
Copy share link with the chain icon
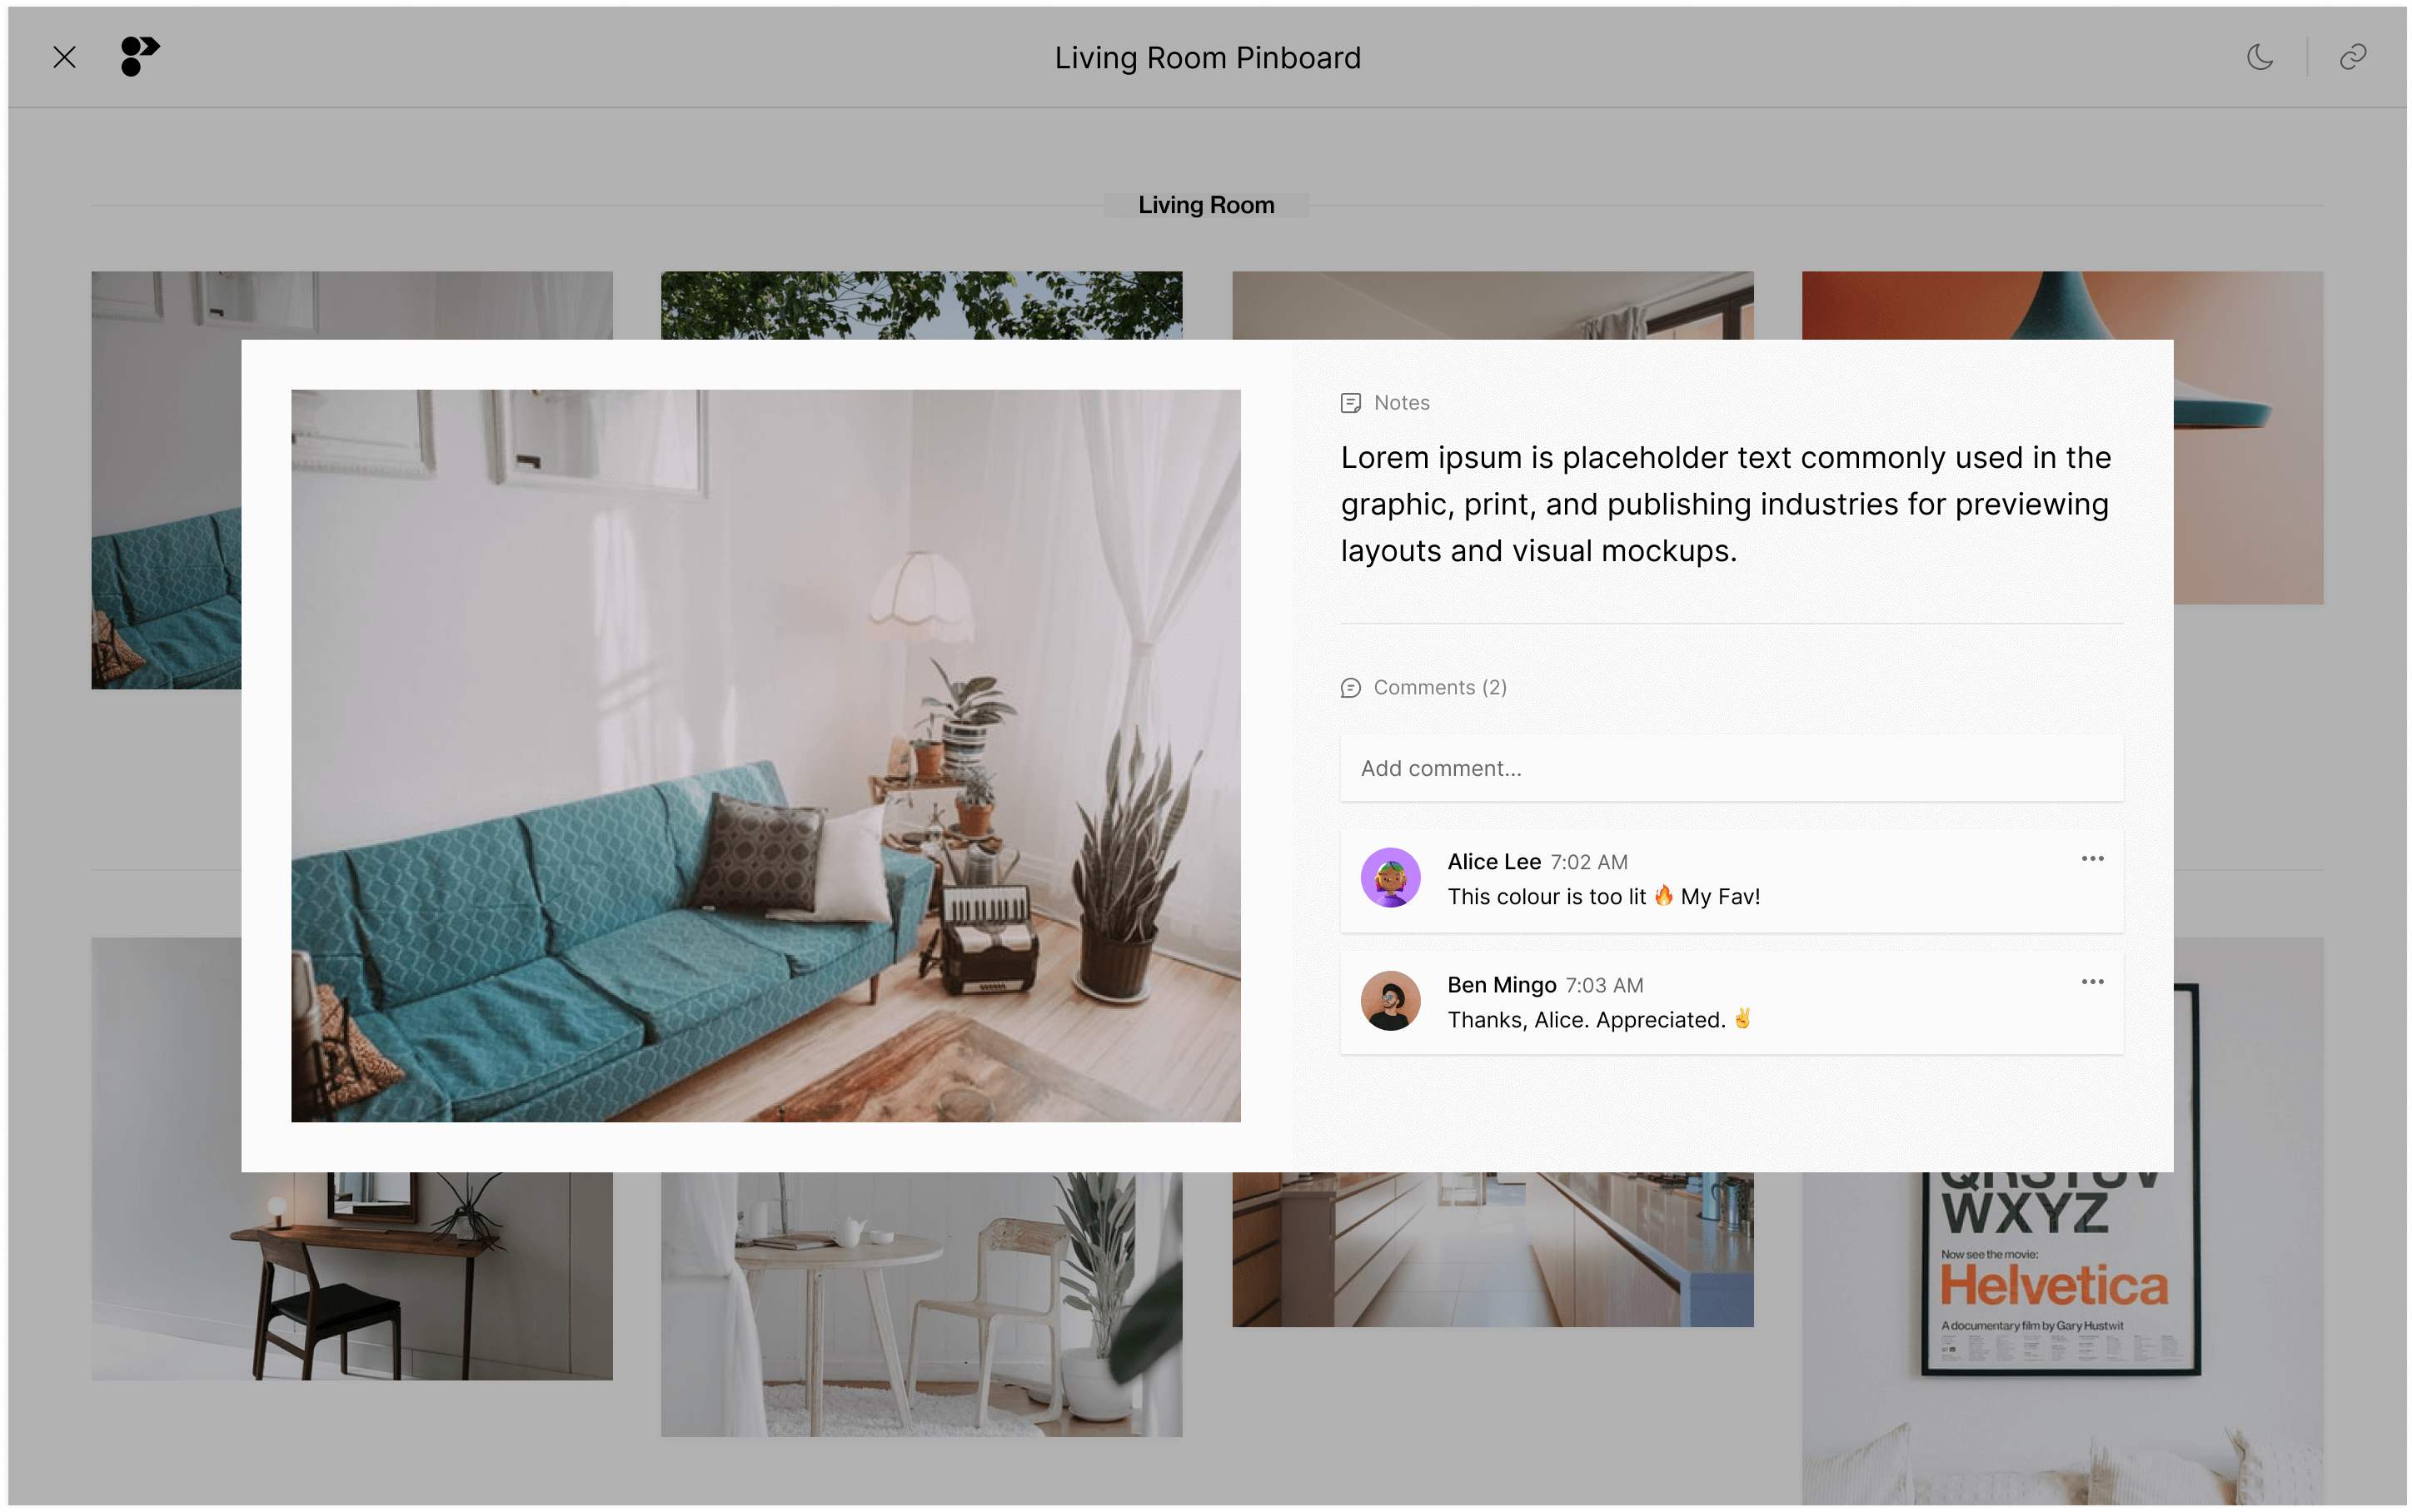(x=2352, y=57)
